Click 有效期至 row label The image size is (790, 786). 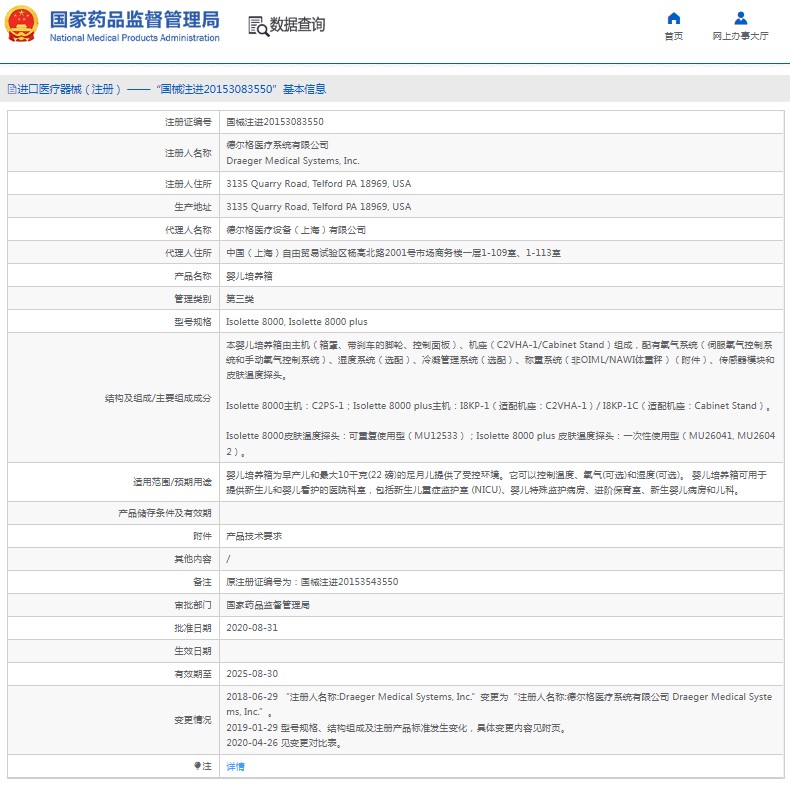click(x=192, y=674)
